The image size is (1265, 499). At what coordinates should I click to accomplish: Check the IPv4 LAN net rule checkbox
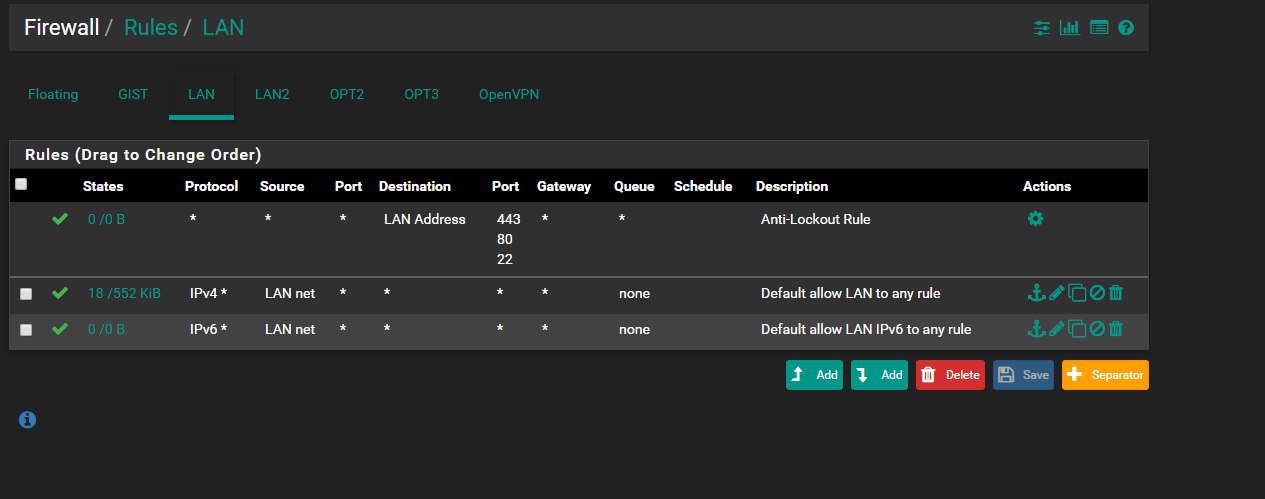pos(26,294)
